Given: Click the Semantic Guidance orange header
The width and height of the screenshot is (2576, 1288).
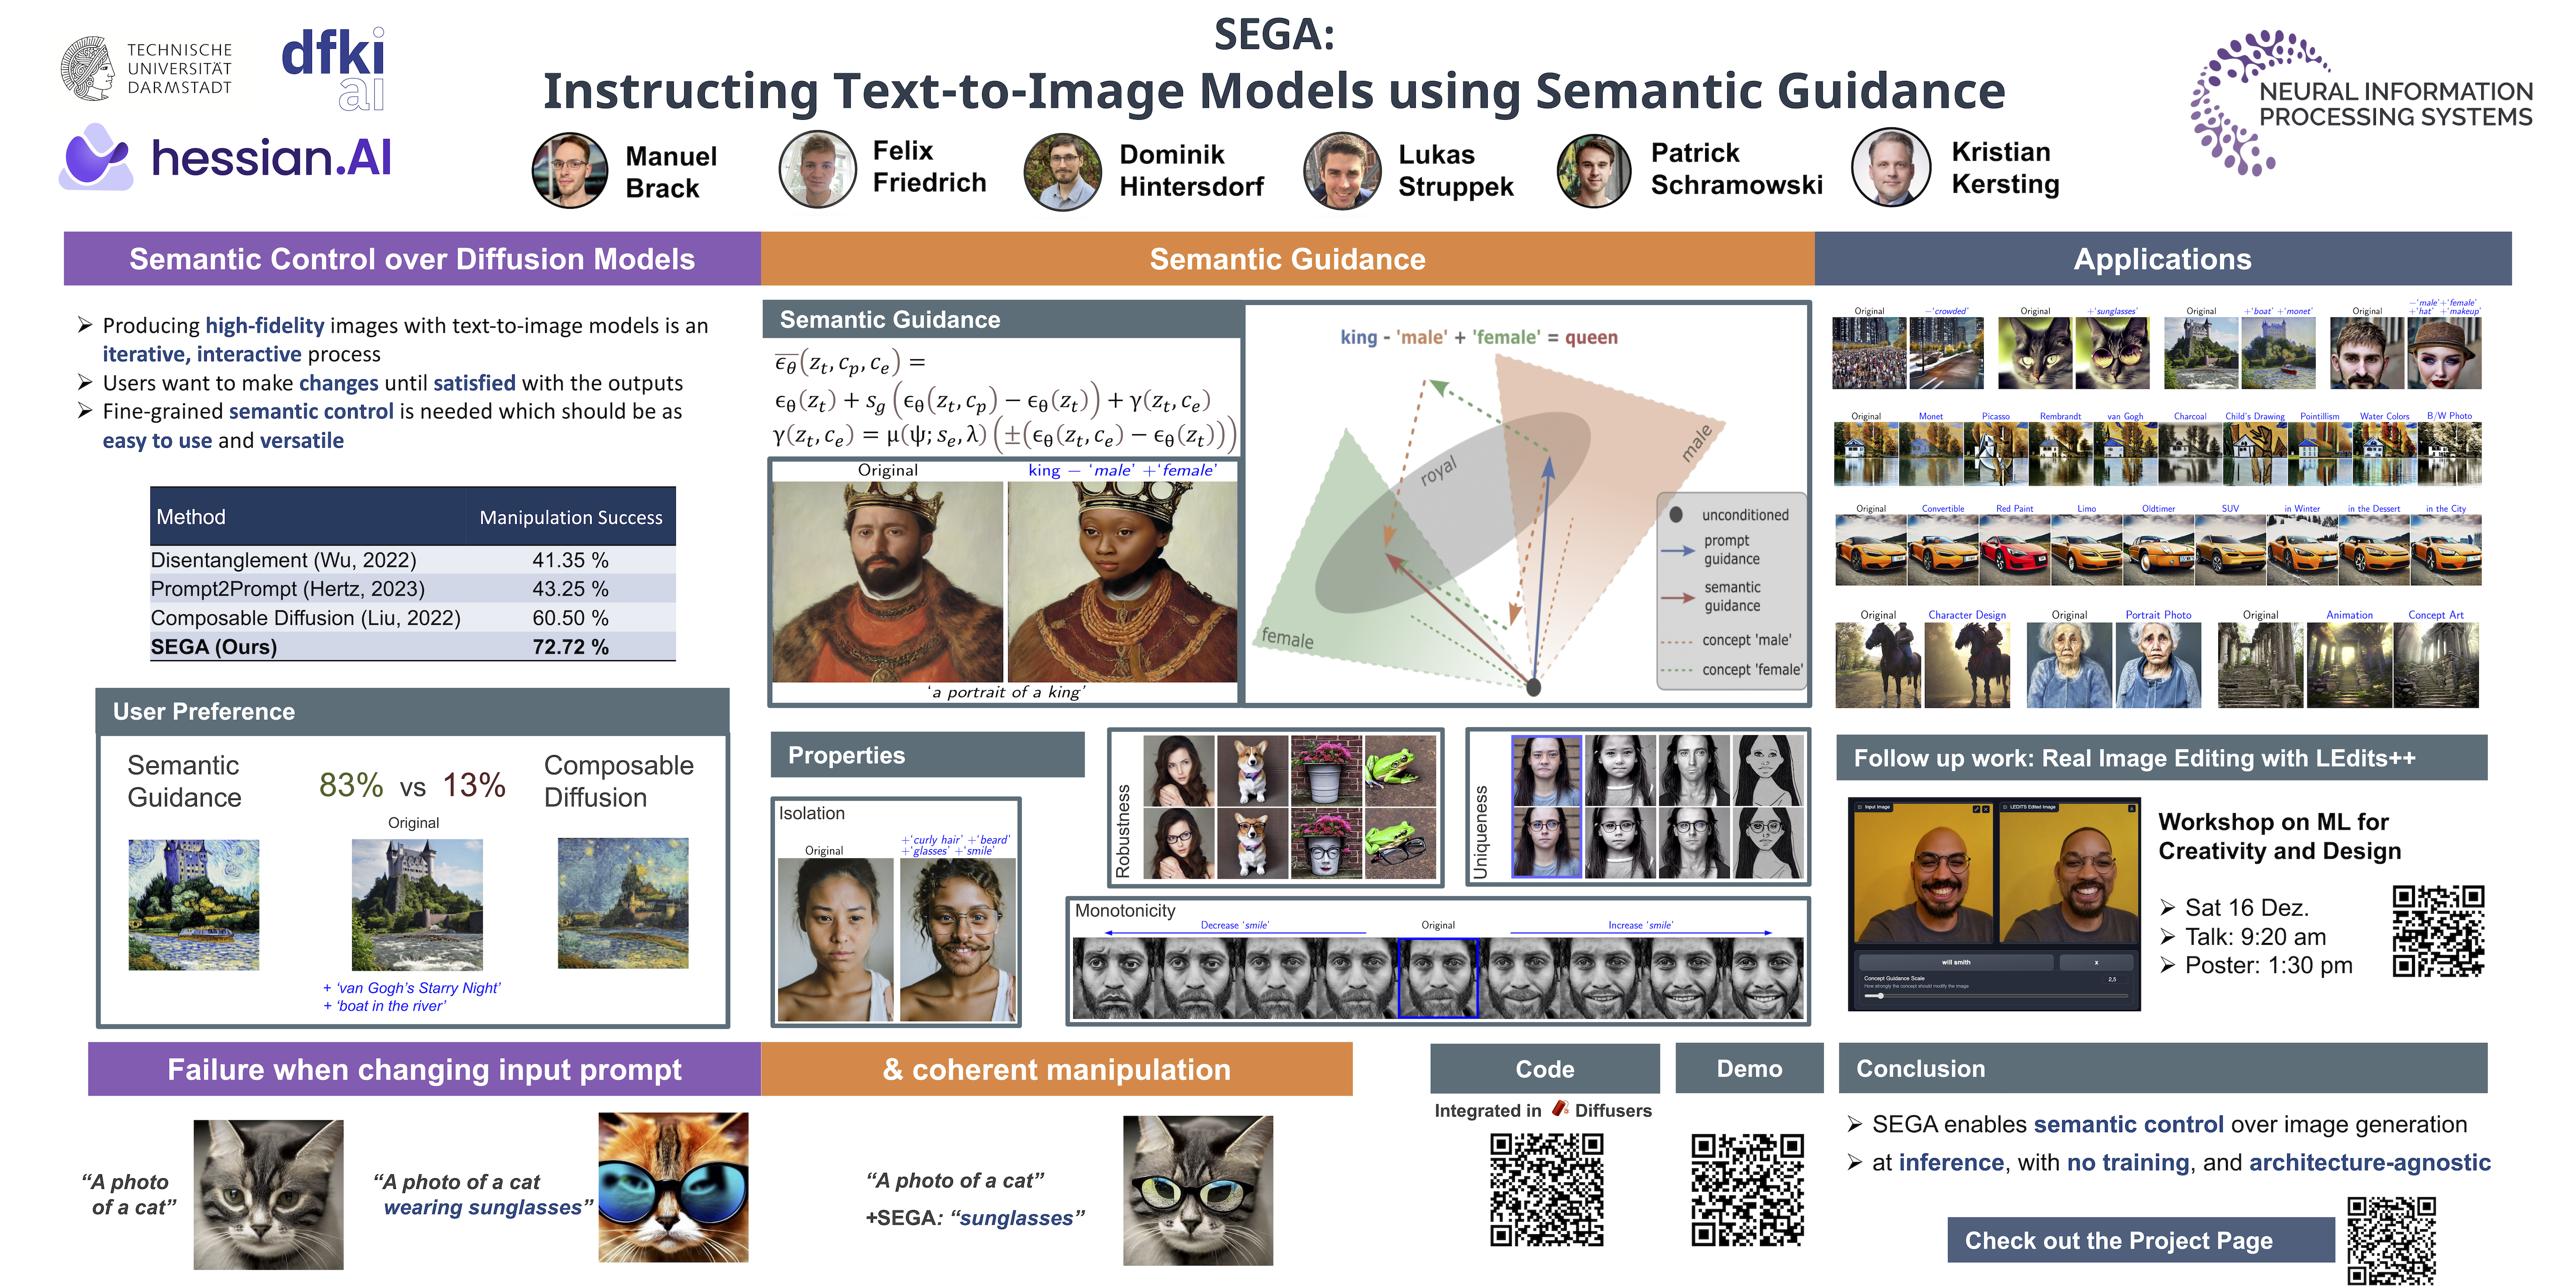Looking at the screenshot, I should [x=1287, y=259].
